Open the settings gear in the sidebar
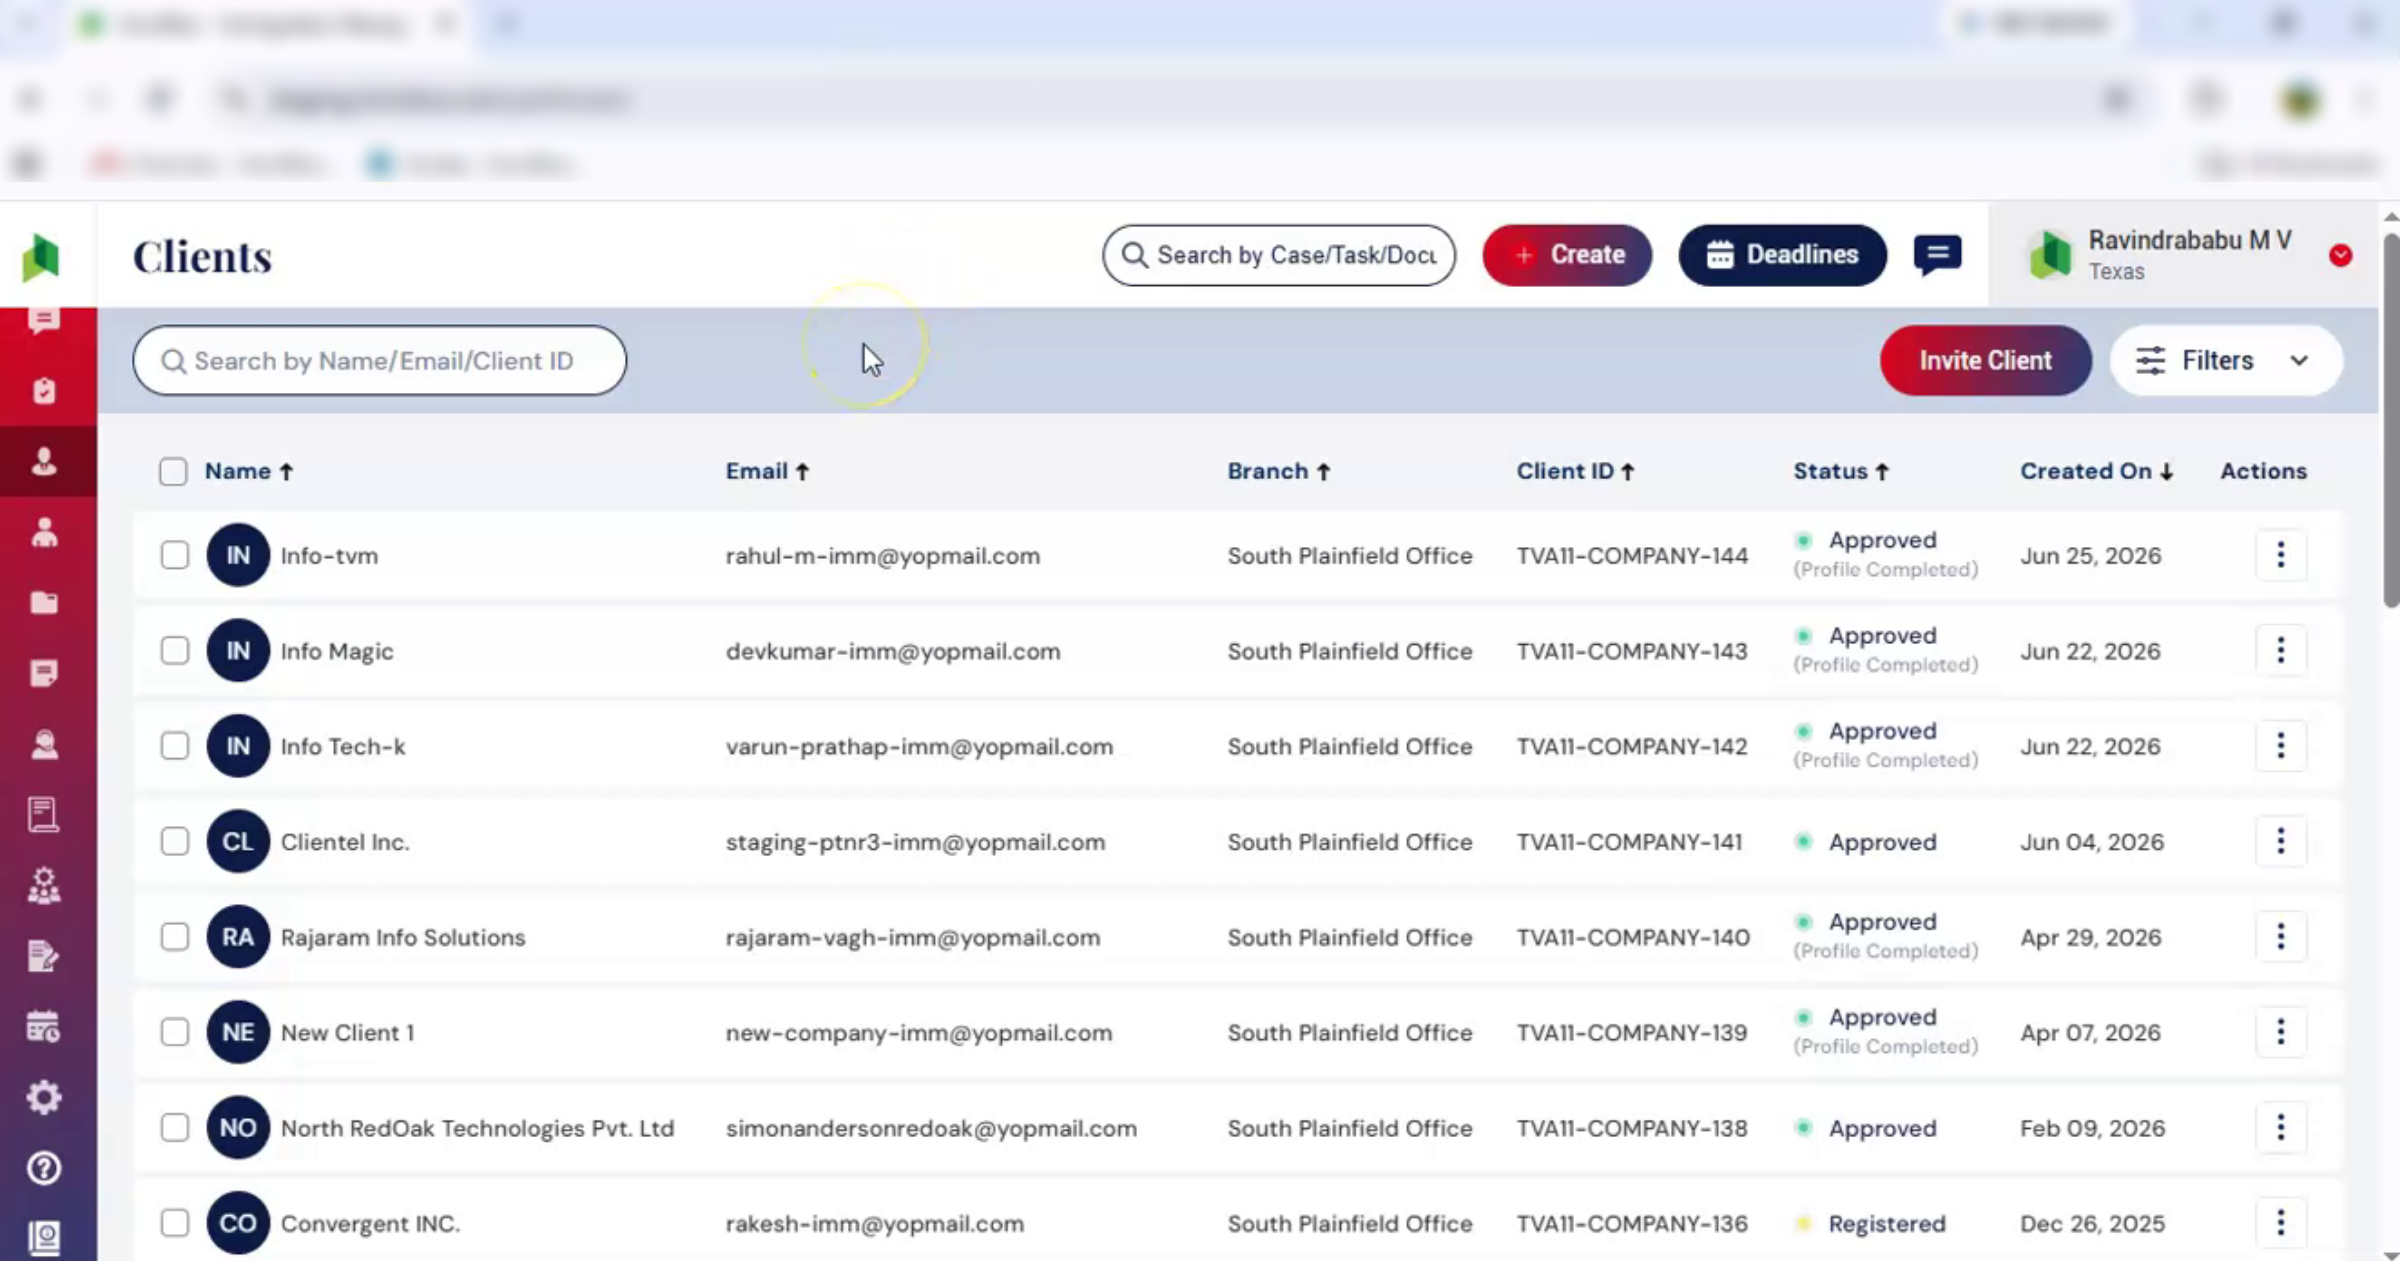 (x=44, y=1097)
